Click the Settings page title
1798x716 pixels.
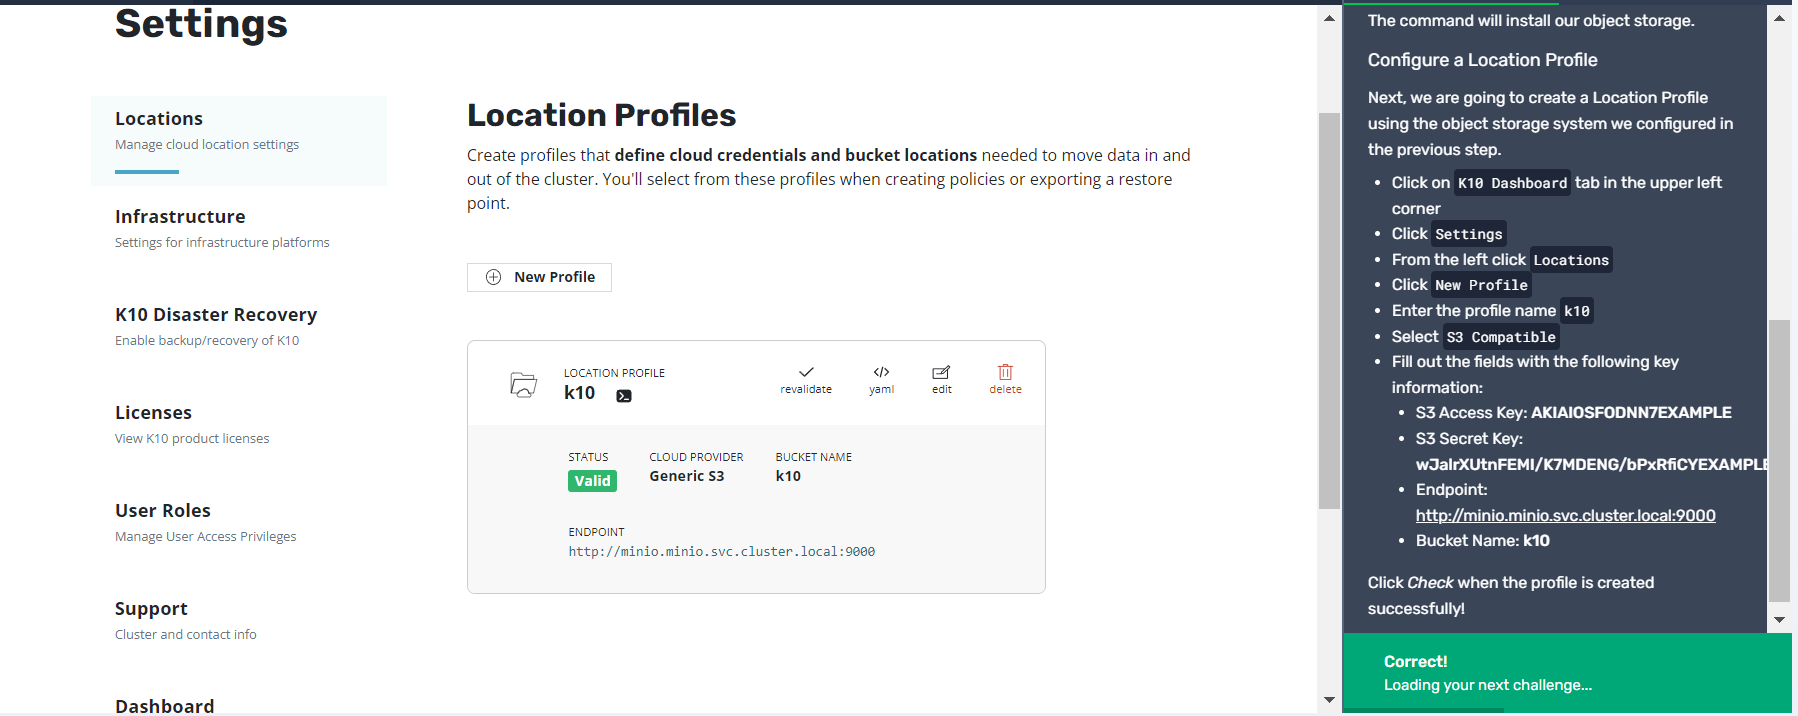tap(201, 23)
